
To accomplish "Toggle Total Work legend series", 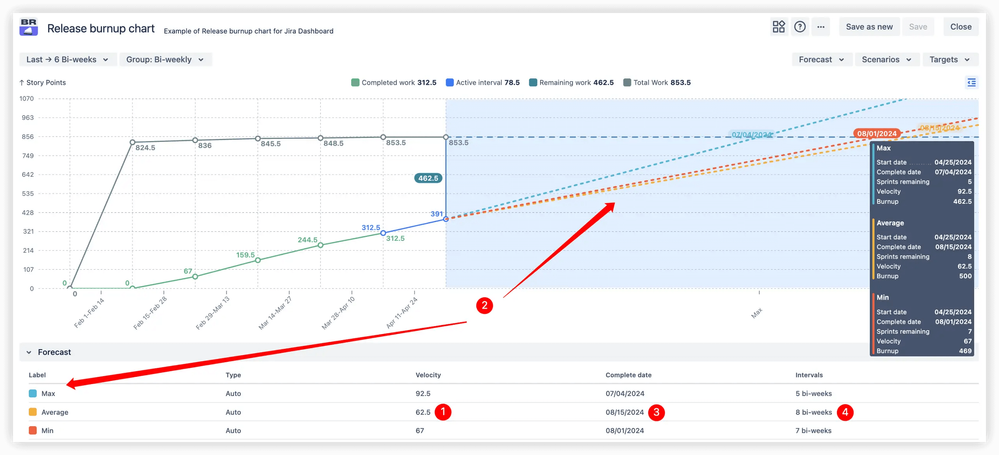I will (x=663, y=83).
